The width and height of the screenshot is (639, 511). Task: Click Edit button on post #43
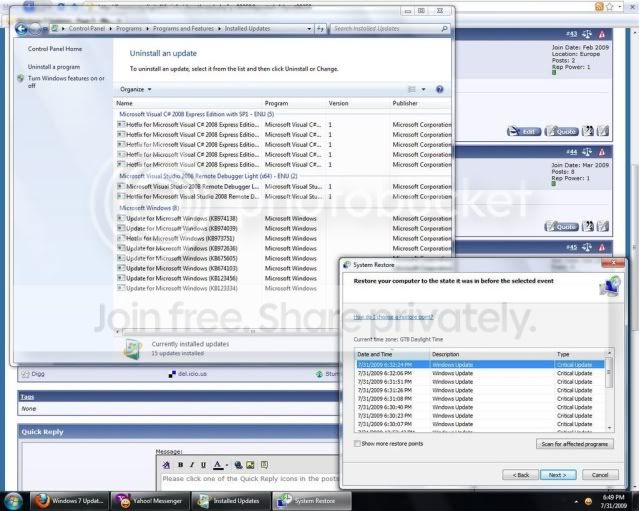(x=524, y=131)
